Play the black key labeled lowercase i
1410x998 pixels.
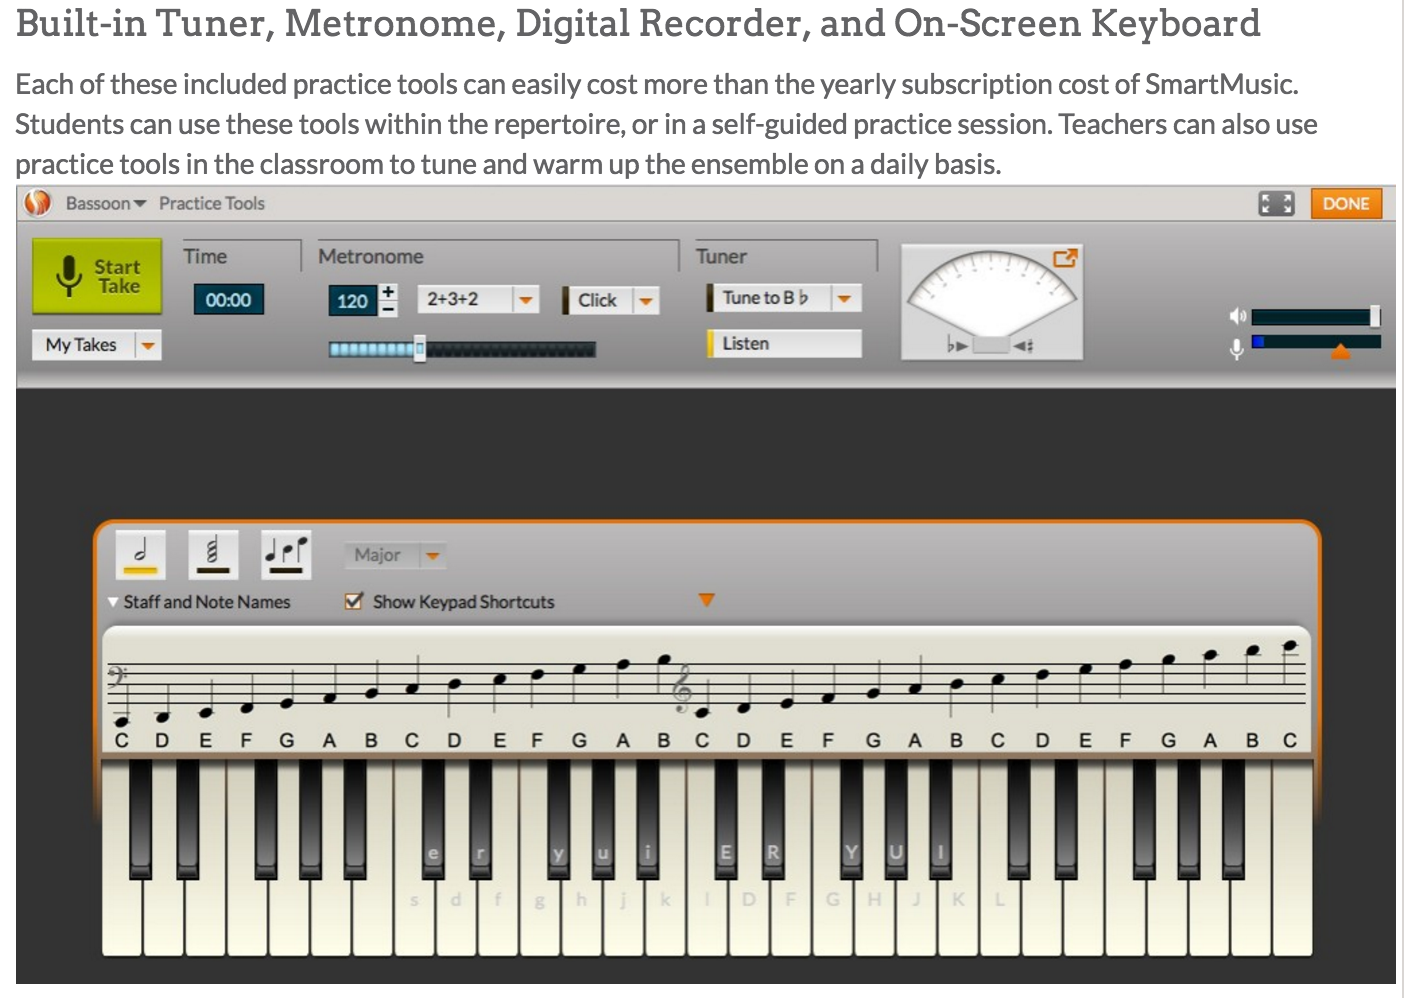648,820
